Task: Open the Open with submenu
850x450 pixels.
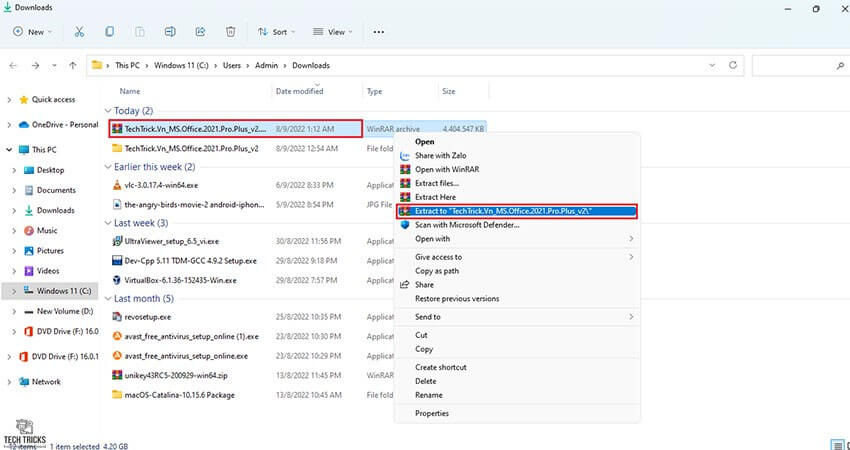Action: (x=517, y=239)
